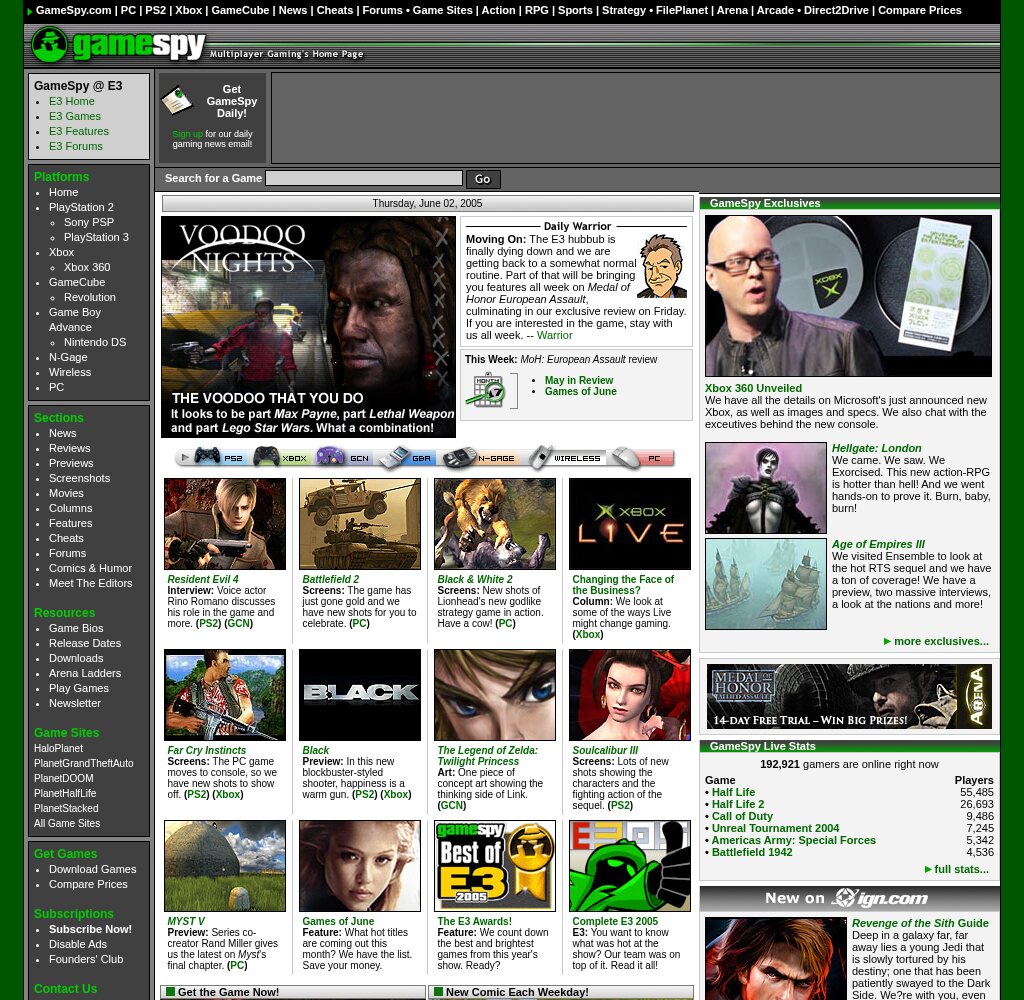Focus the Search for a Game field
This screenshot has height=1000, width=1024.
coord(364,178)
